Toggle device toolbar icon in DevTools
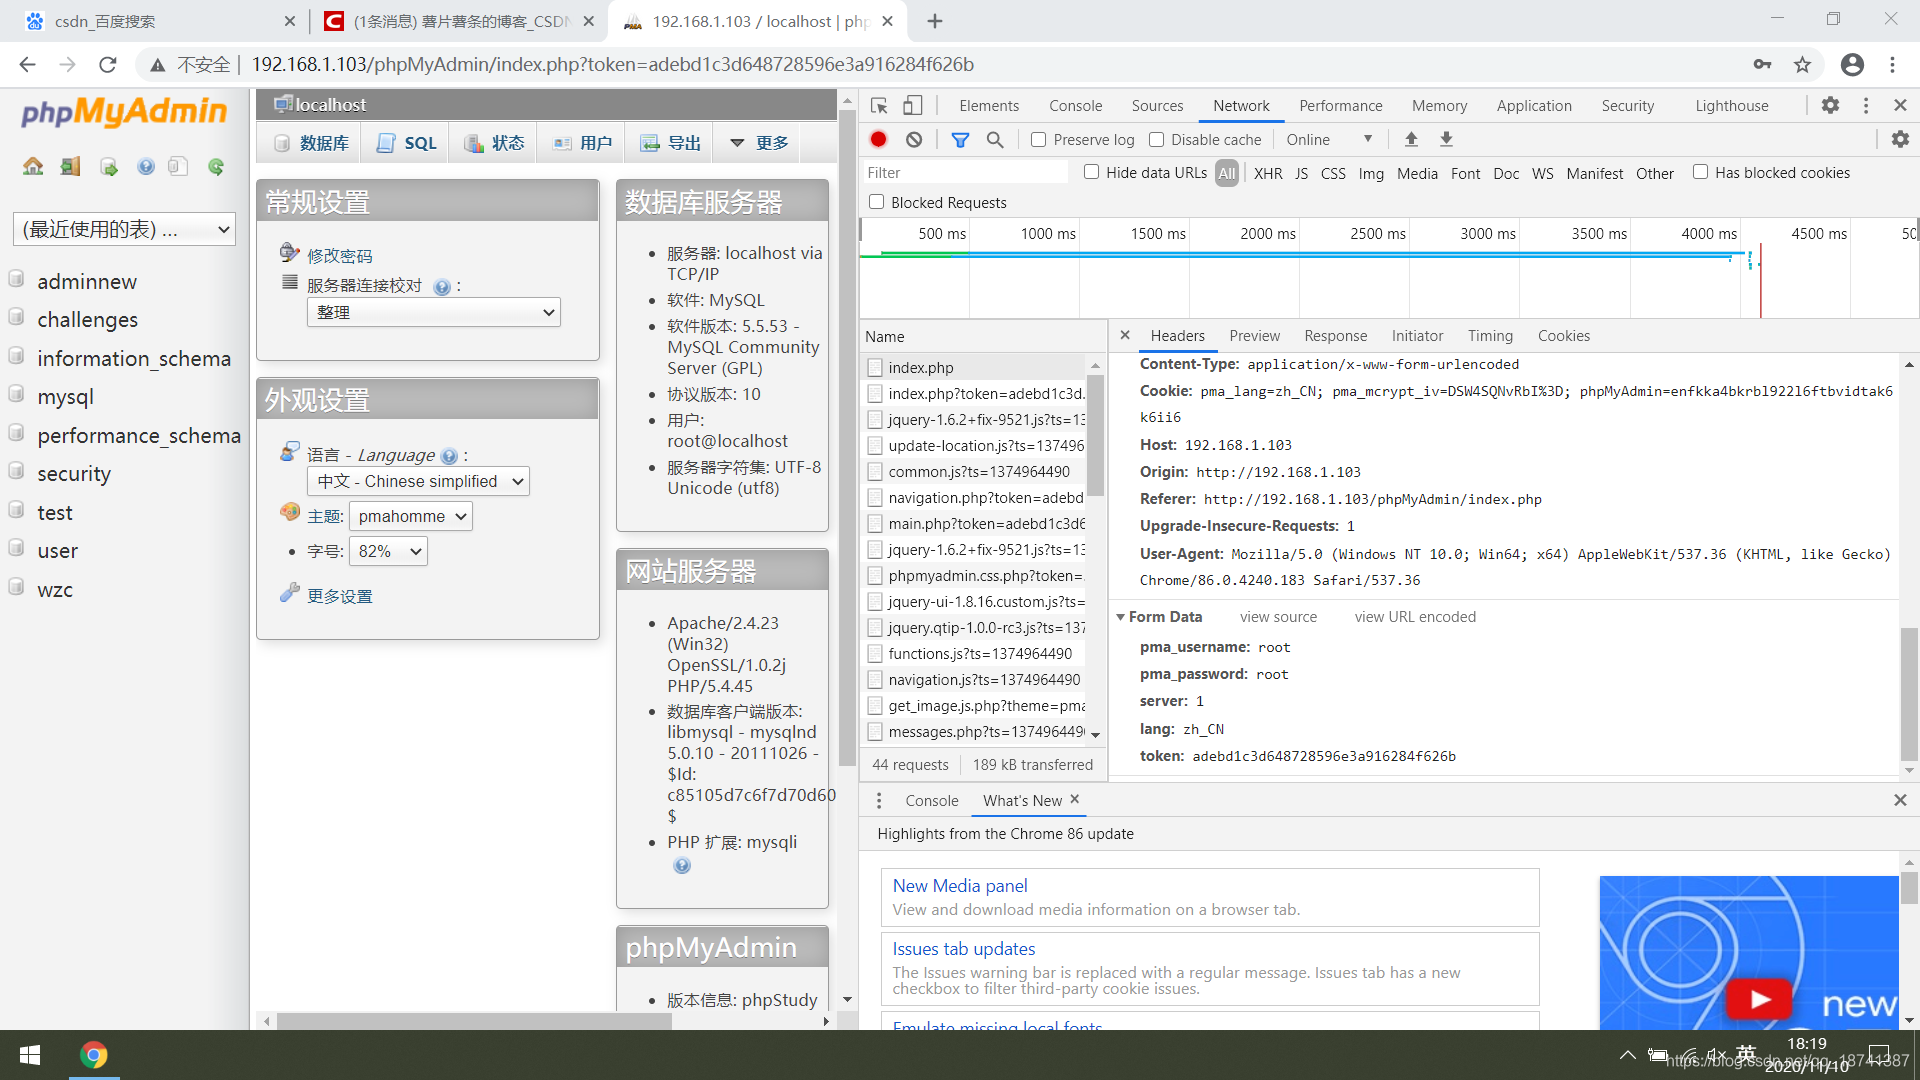This screenshot has width=1920, height=1080. pos(912,106)
